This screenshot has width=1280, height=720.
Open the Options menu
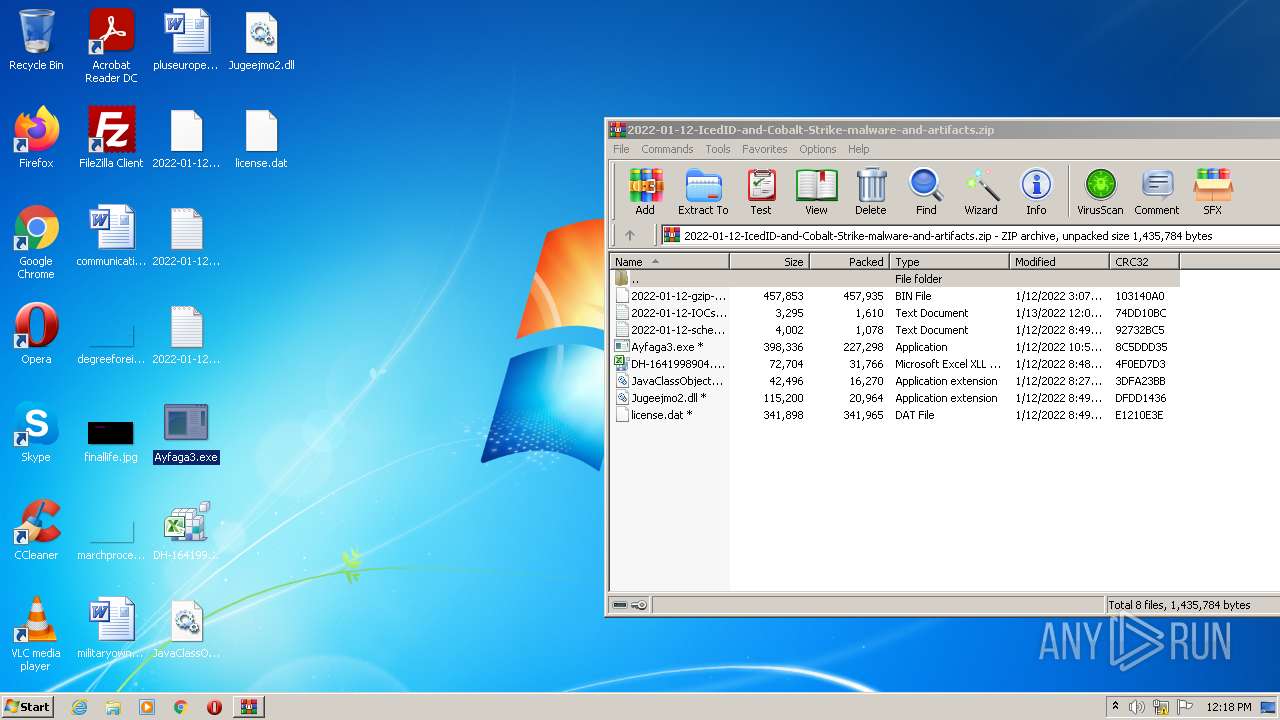click(x=817, y=149)
